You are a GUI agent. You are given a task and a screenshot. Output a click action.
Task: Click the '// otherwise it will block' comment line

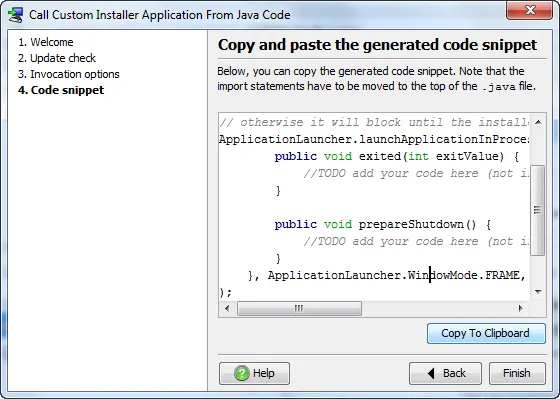374,122
